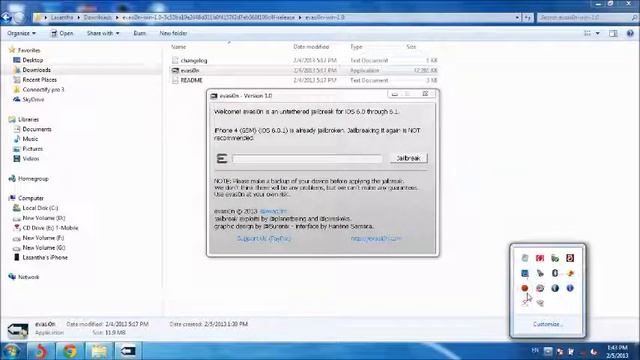This screenshot has width=640, height=360.
Task: Click the evasi0n jailbreak progress bar
Action: 307,158
